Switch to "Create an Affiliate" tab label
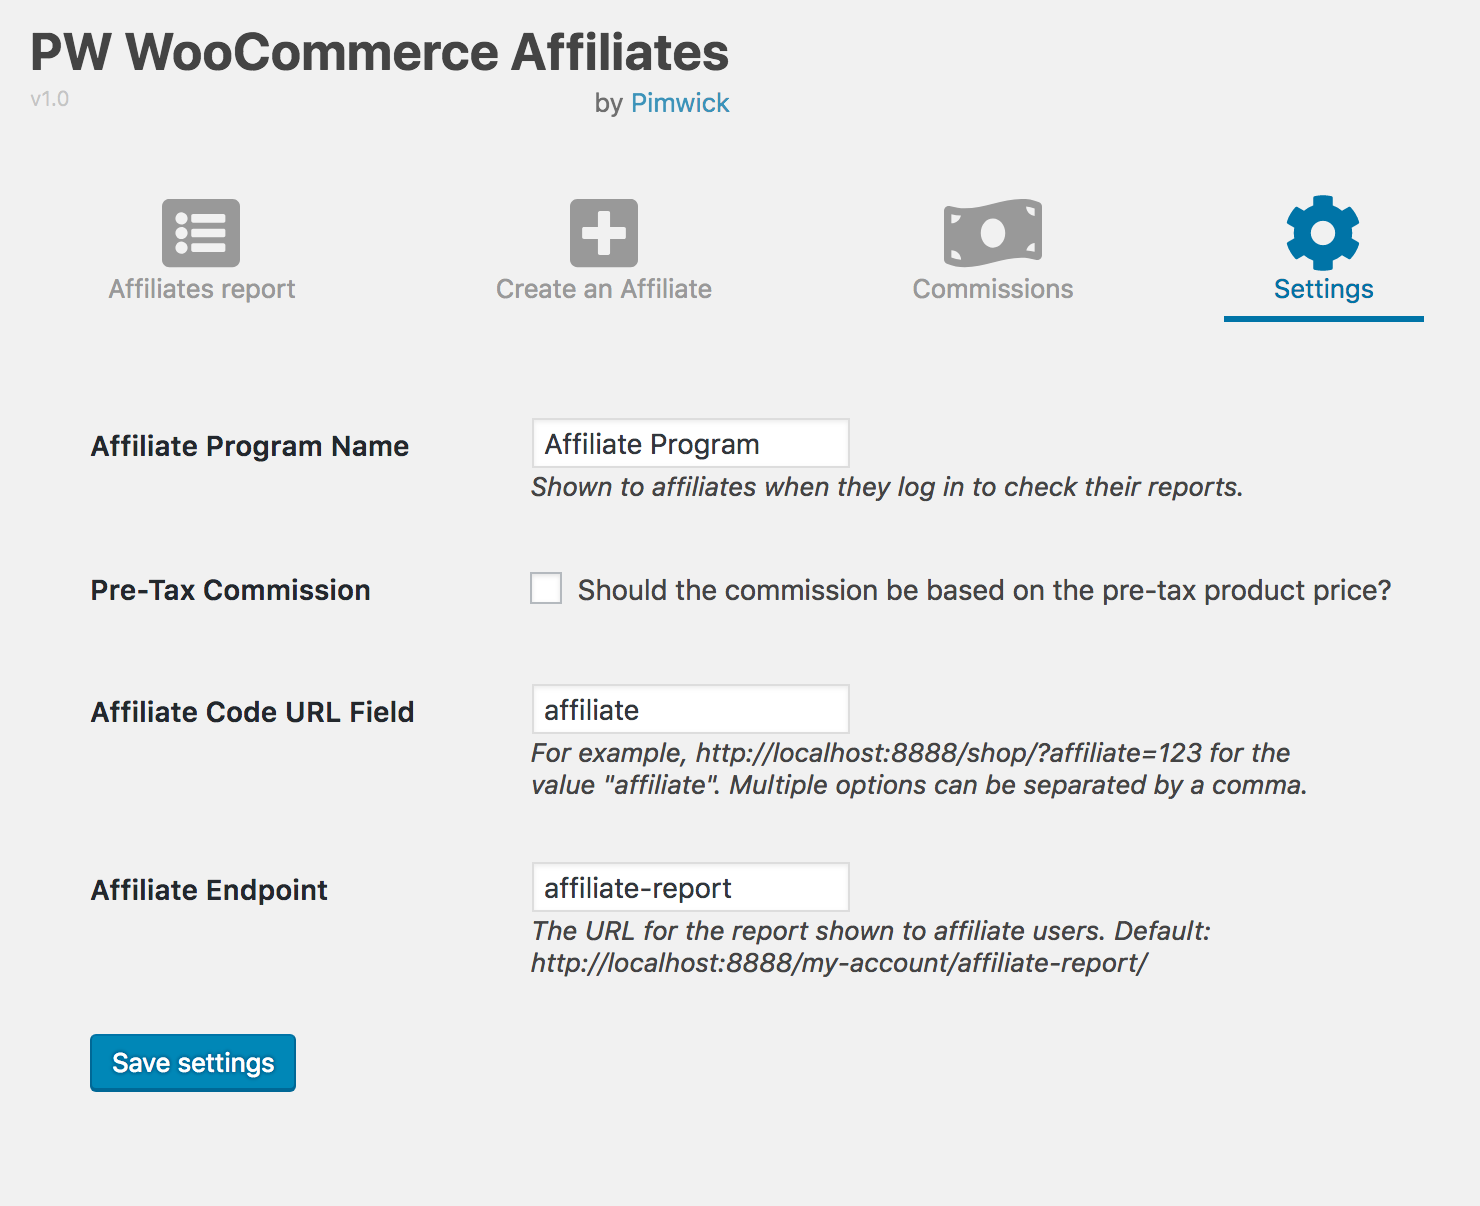Viewport: 1480px width, 1206px height. [604, 289]
